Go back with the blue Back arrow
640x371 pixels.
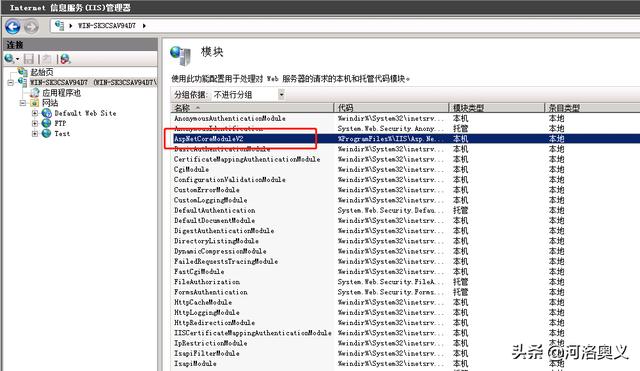point(13,27)
